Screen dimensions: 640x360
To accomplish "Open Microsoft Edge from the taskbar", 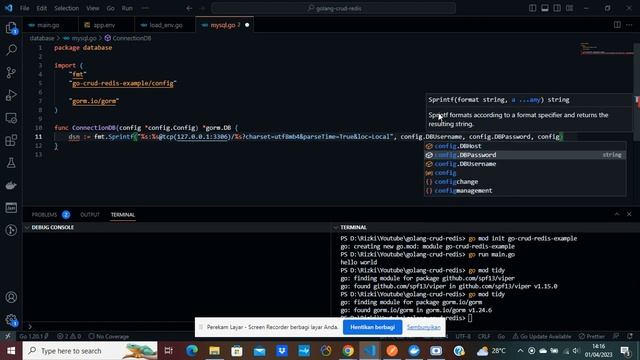I will (x=191, y=351).
